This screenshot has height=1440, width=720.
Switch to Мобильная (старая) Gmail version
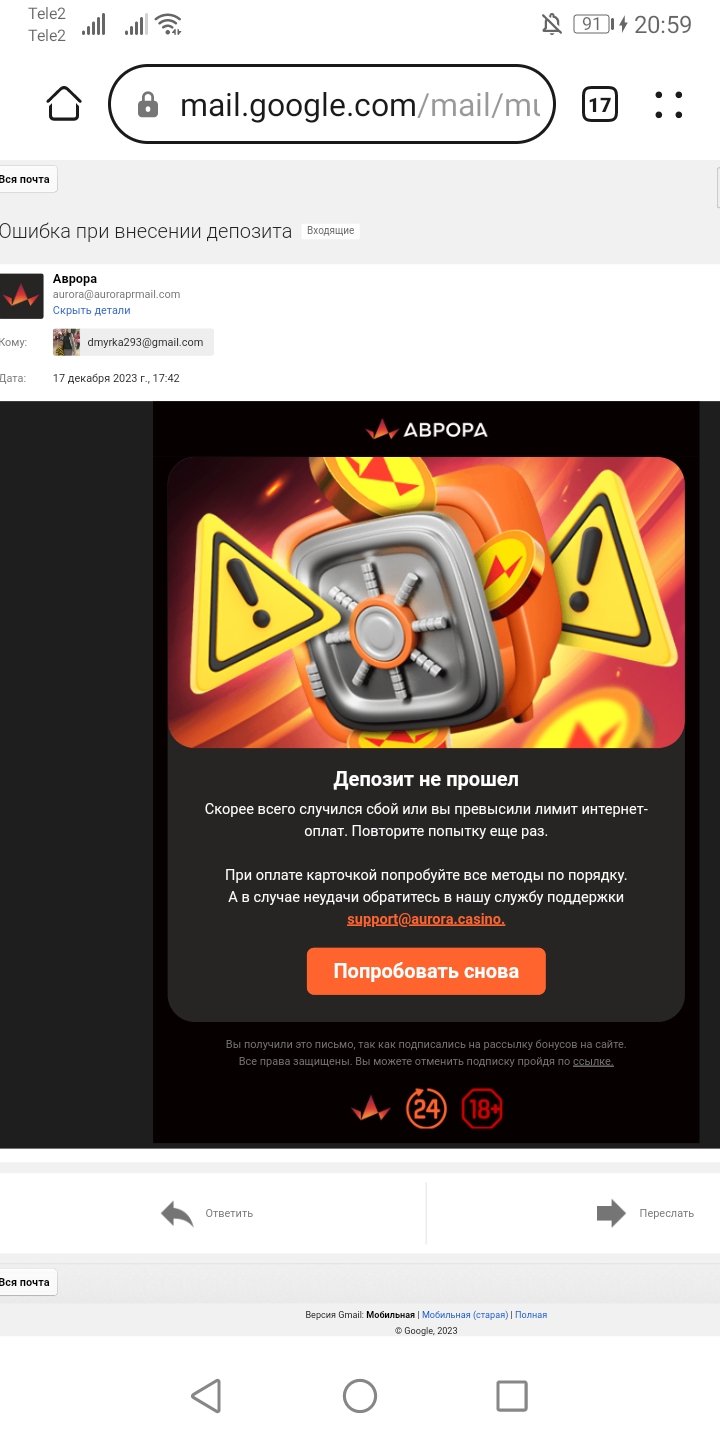coord(465,1315)
